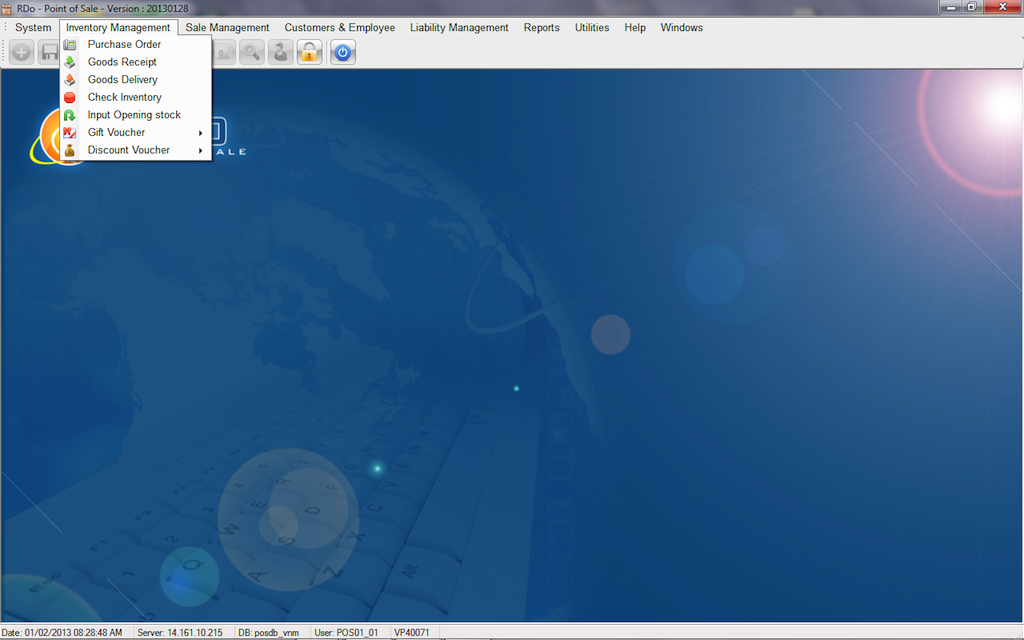Click the red Check Inventory icon

point(70,97)
